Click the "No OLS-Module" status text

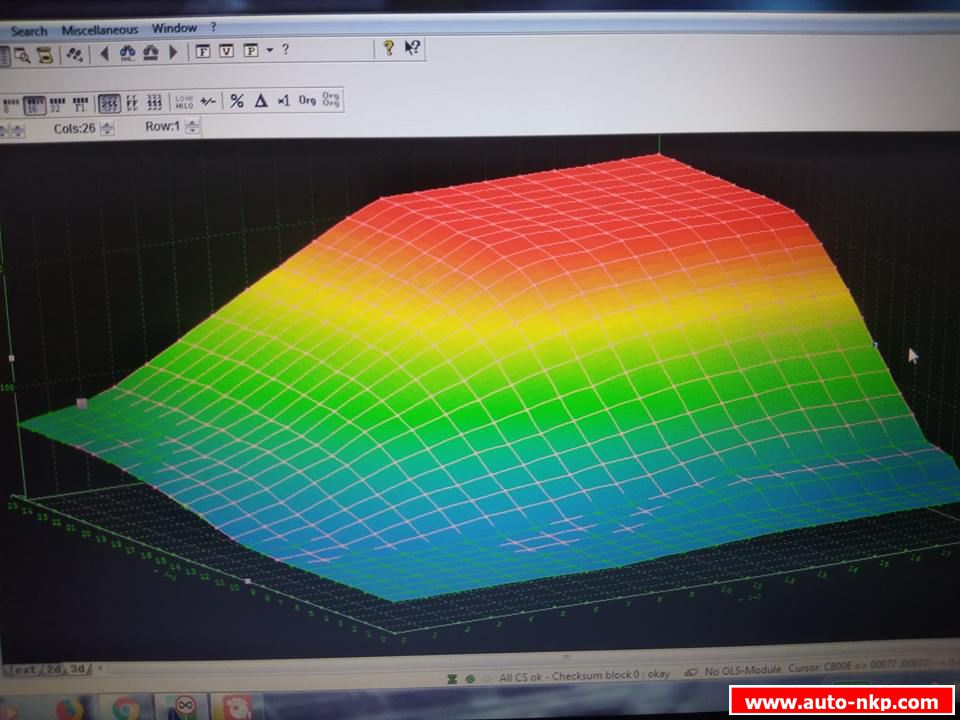[x=743, y=670]
